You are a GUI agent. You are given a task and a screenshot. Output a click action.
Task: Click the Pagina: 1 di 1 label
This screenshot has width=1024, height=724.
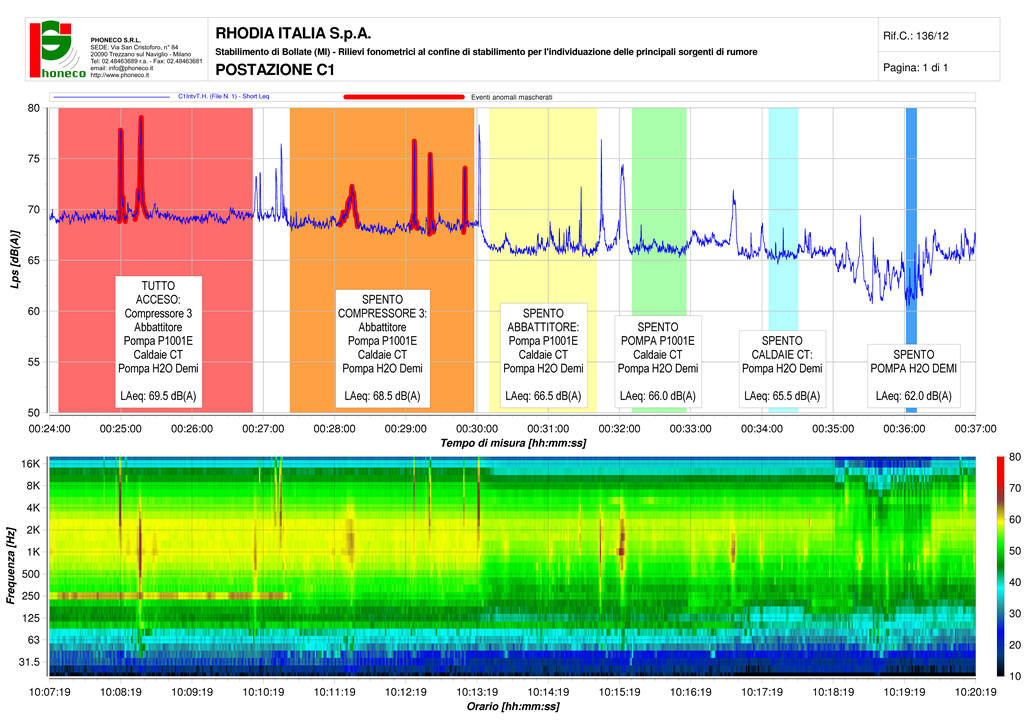point(915,67)
